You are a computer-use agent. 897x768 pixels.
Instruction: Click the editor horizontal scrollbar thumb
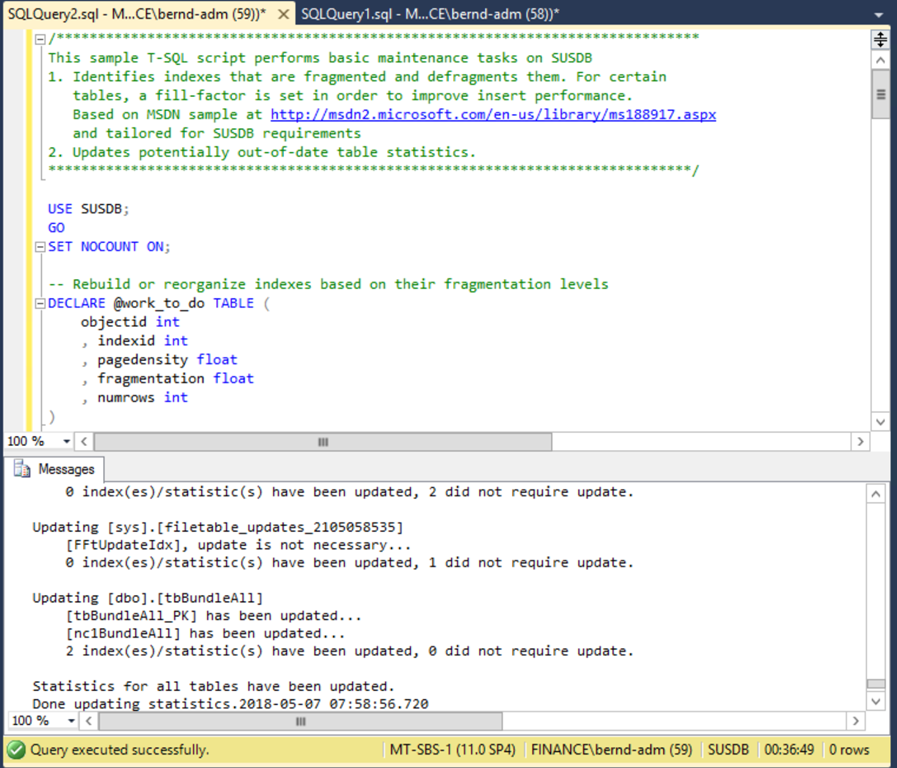point(322,442)
